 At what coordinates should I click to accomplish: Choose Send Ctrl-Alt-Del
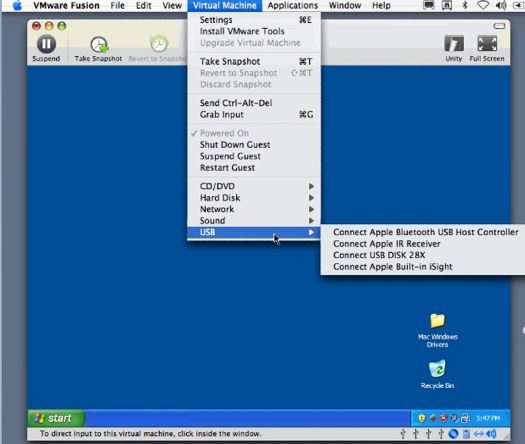[254, 103]
